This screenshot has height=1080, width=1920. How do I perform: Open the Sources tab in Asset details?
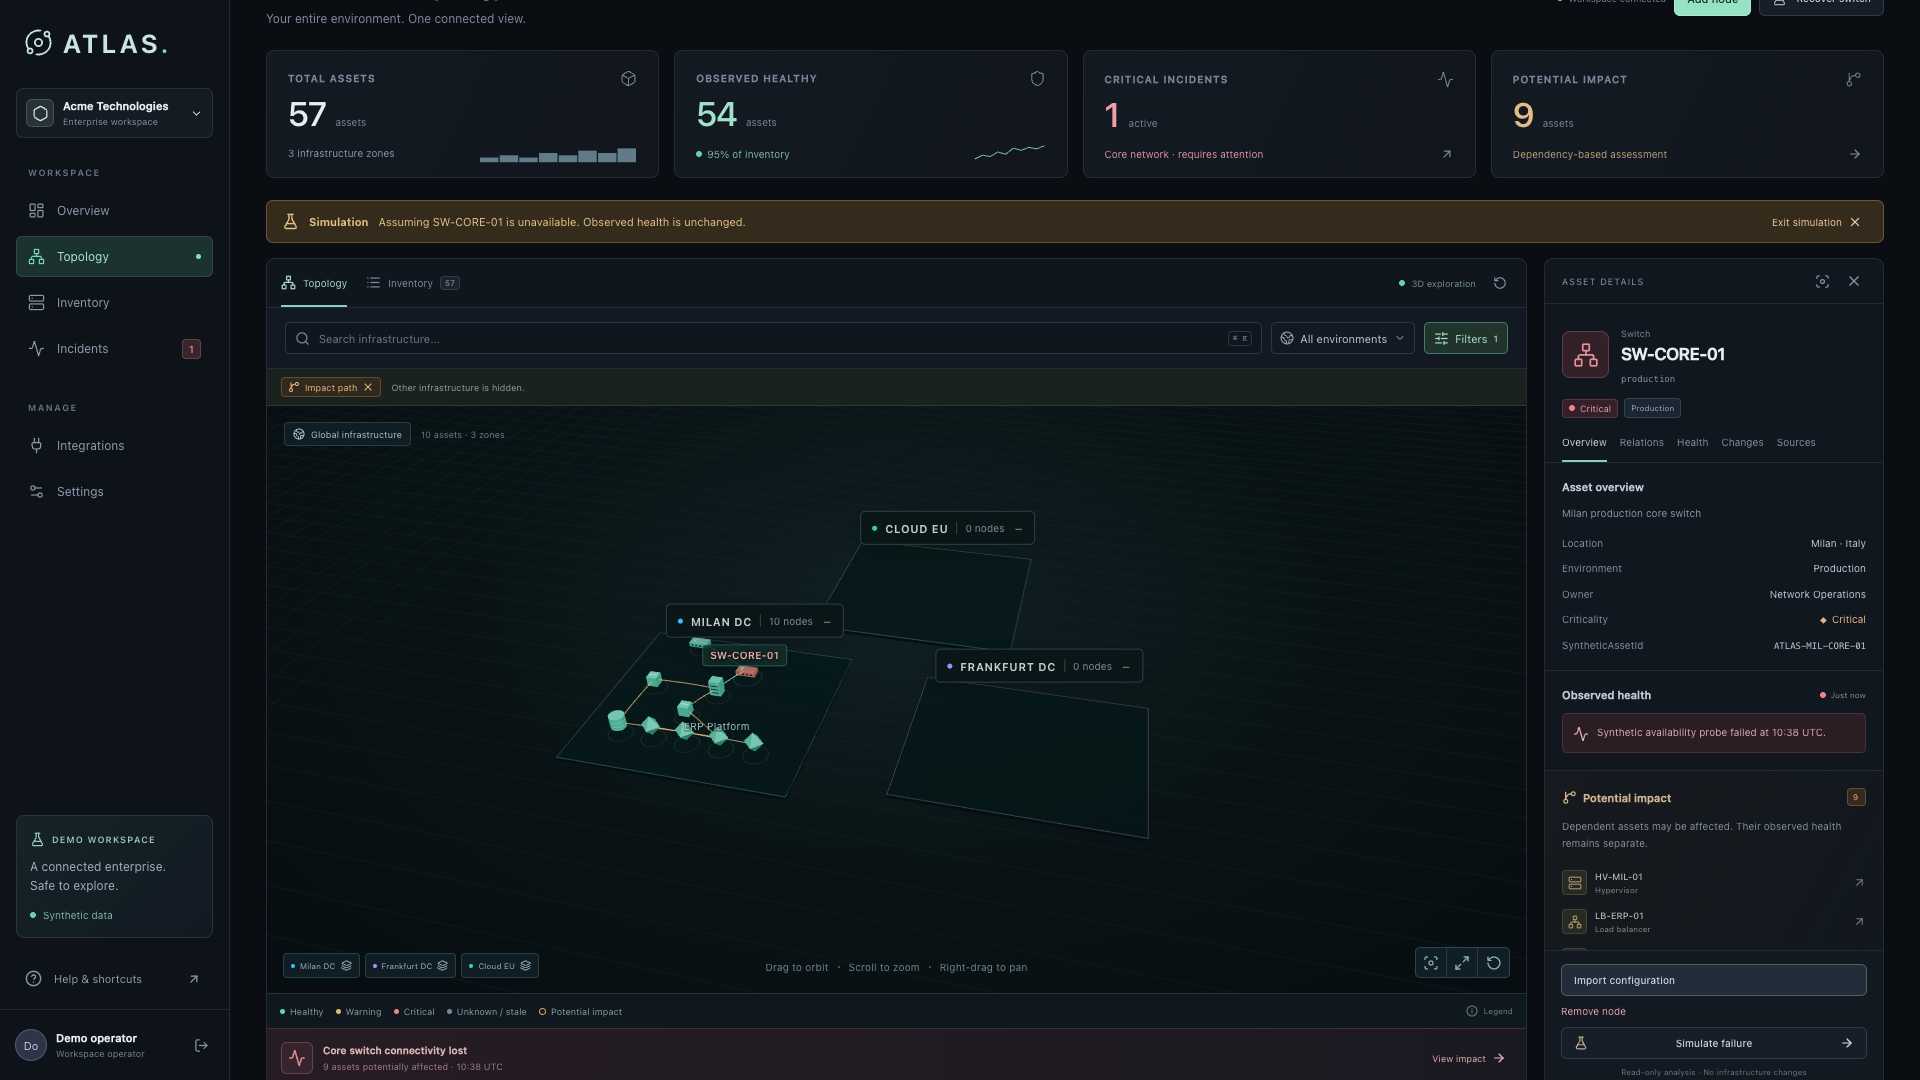tap(1795, 443)
